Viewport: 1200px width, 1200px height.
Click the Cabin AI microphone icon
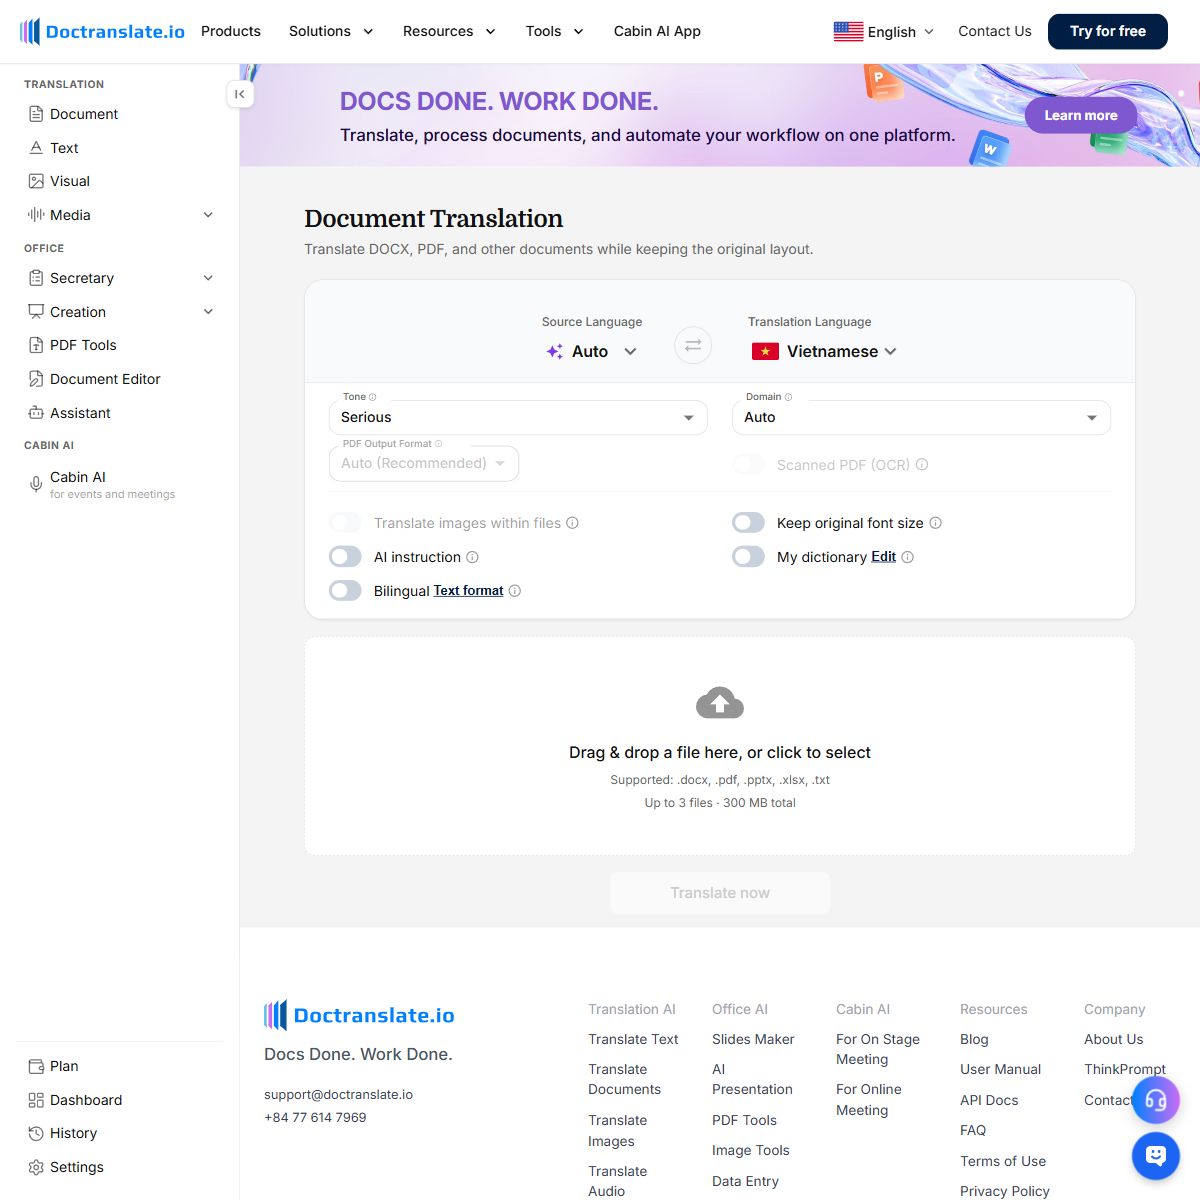pyautogui.click(x=36, y=484)
